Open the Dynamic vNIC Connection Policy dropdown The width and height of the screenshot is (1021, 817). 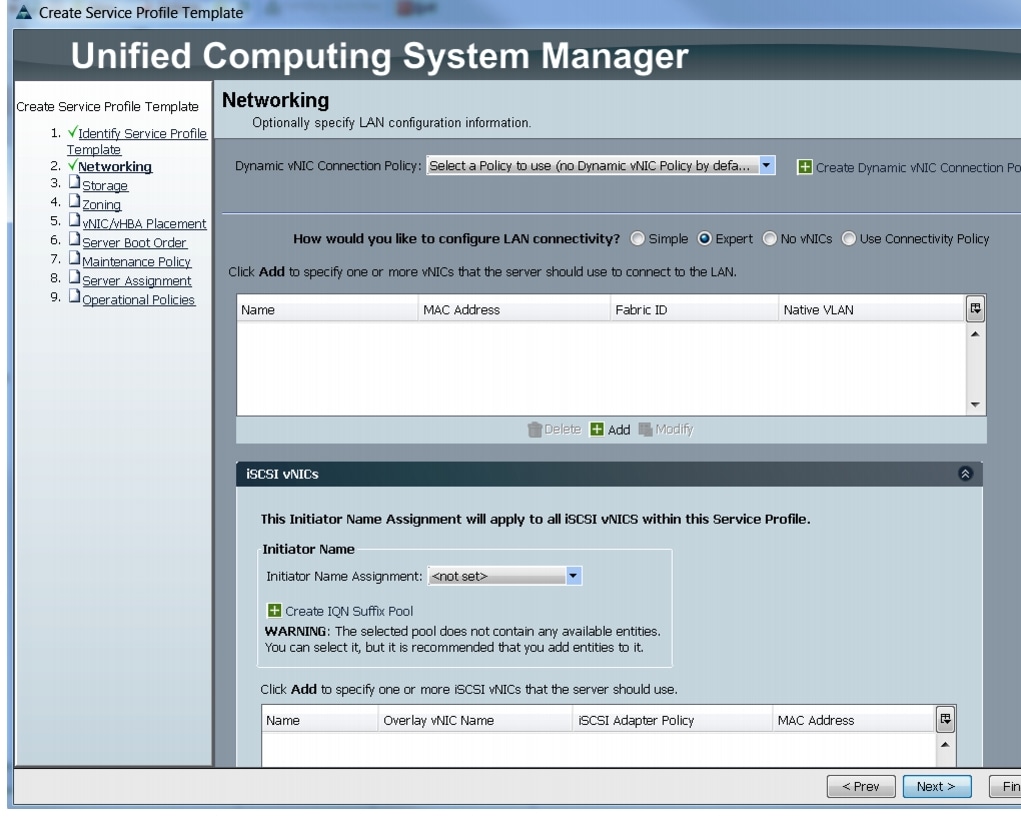pyautogui.click(x=600, y=165)
